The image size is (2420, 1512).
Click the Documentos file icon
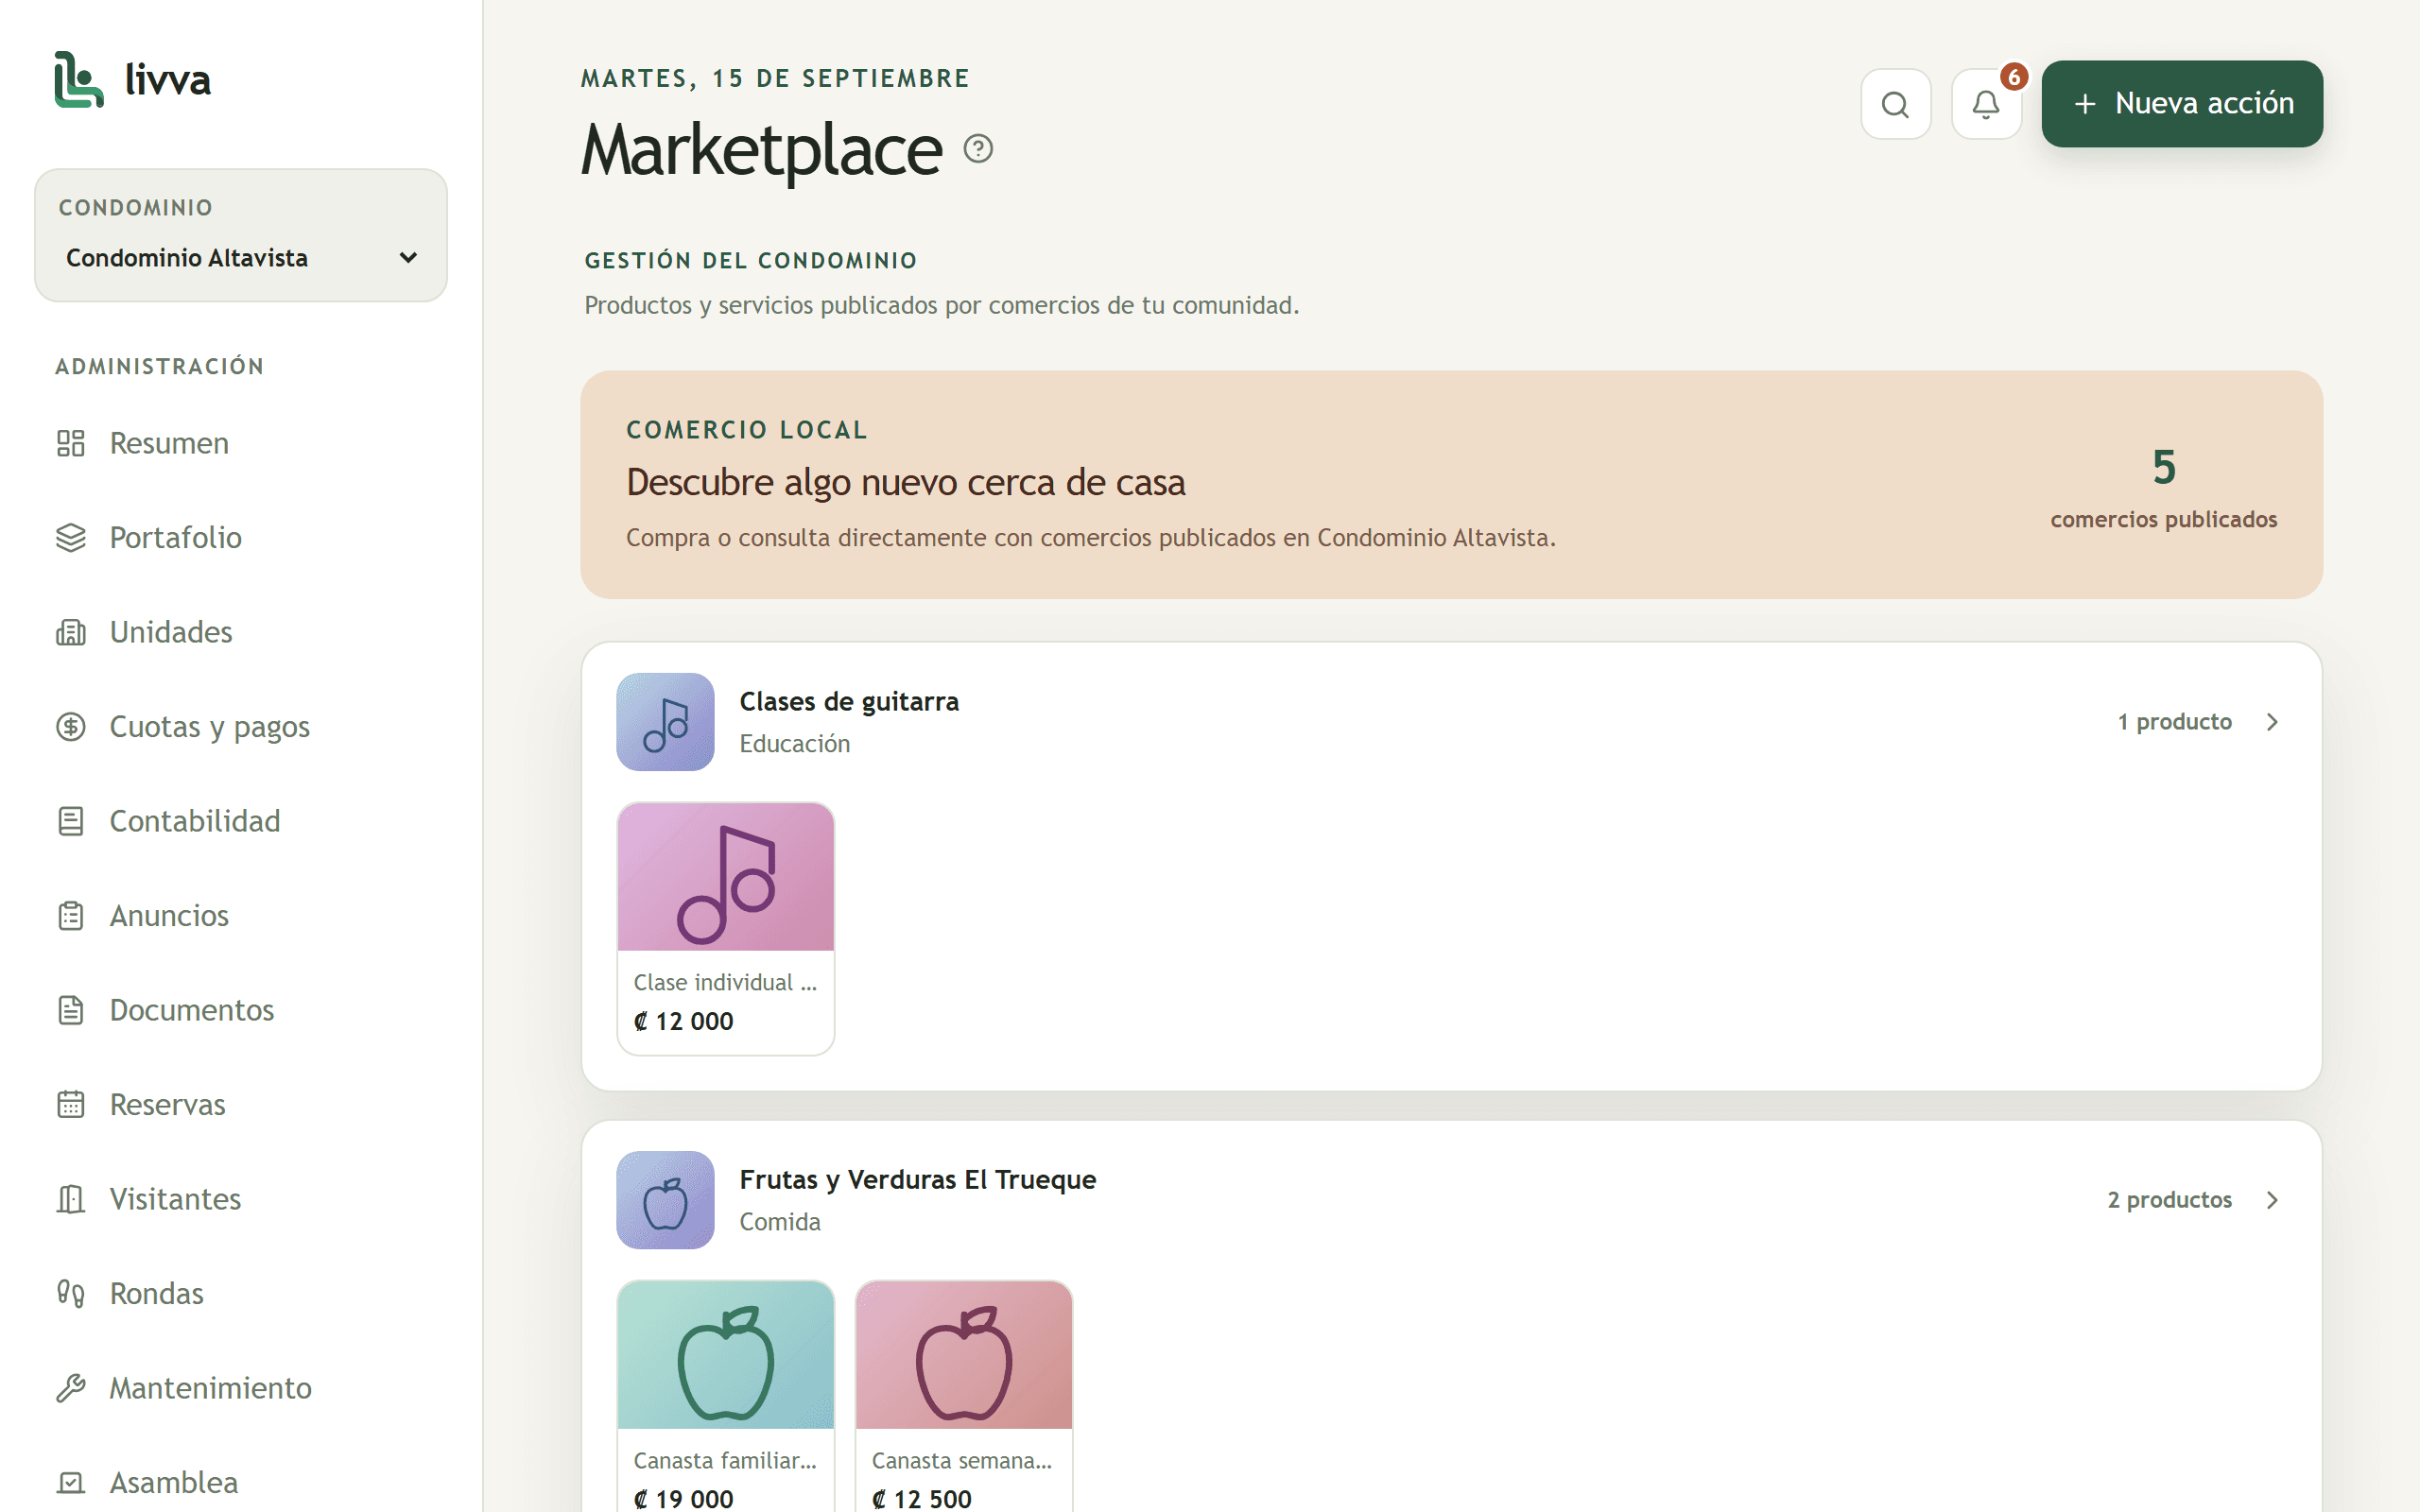pyautogui.click(x=71, y=1010)
